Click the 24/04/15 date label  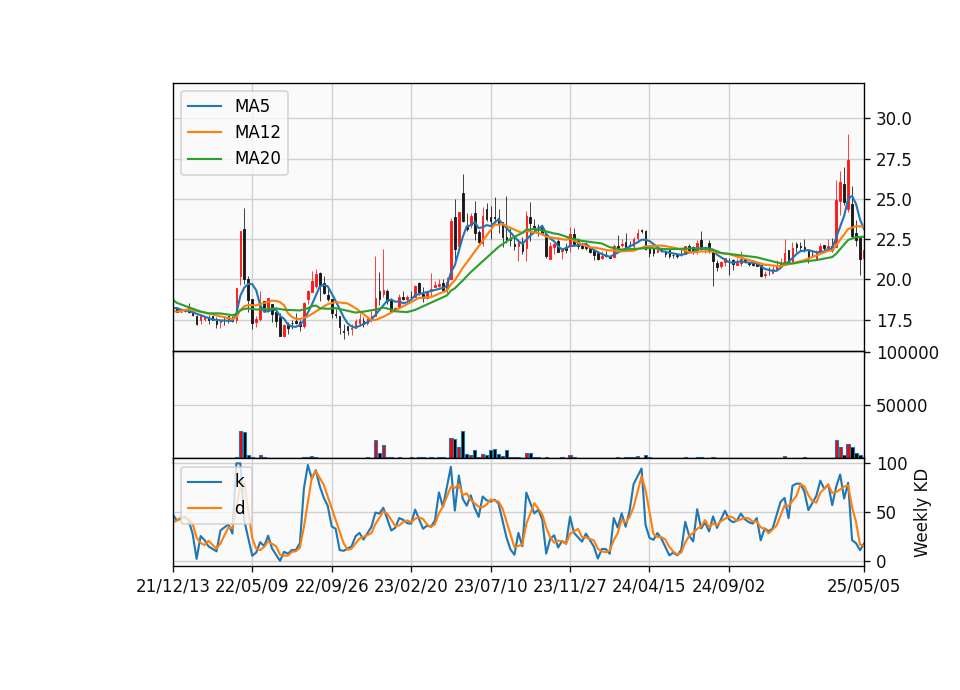click(648, 586)
